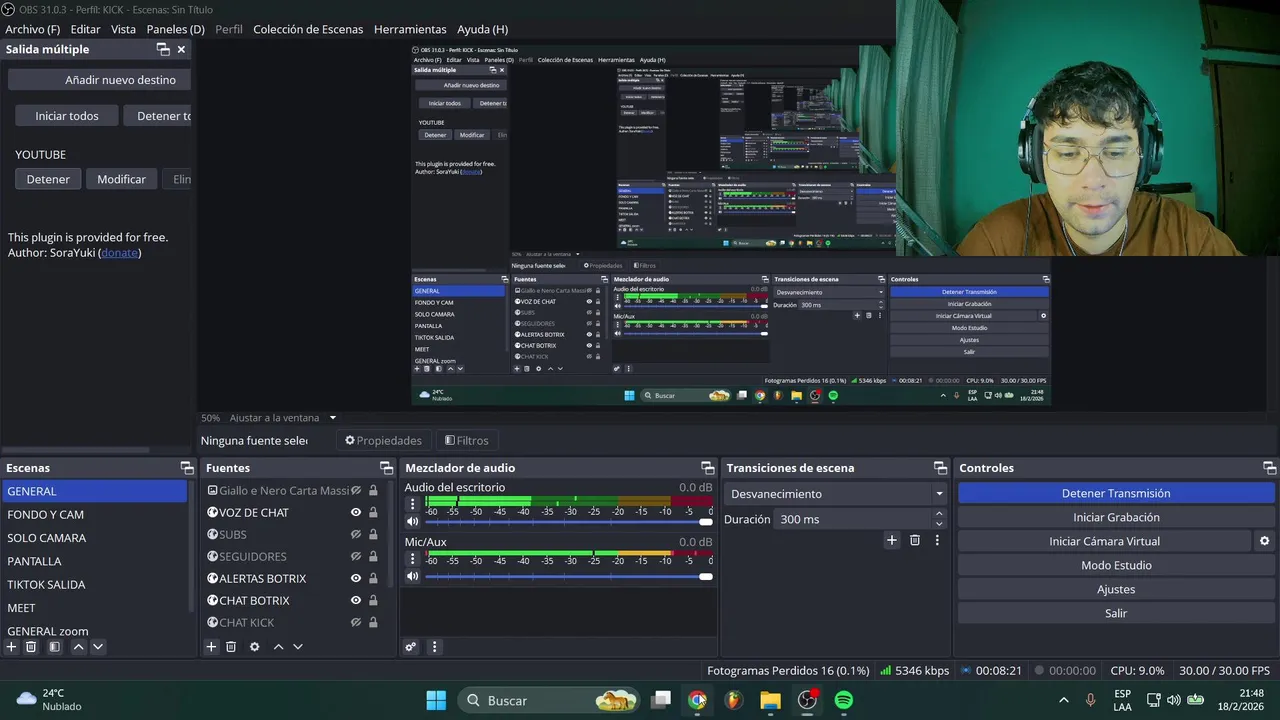Viewport: 1280px width, 720px height.
Task: Open Editar menu
Action: [x=85, y=29]
